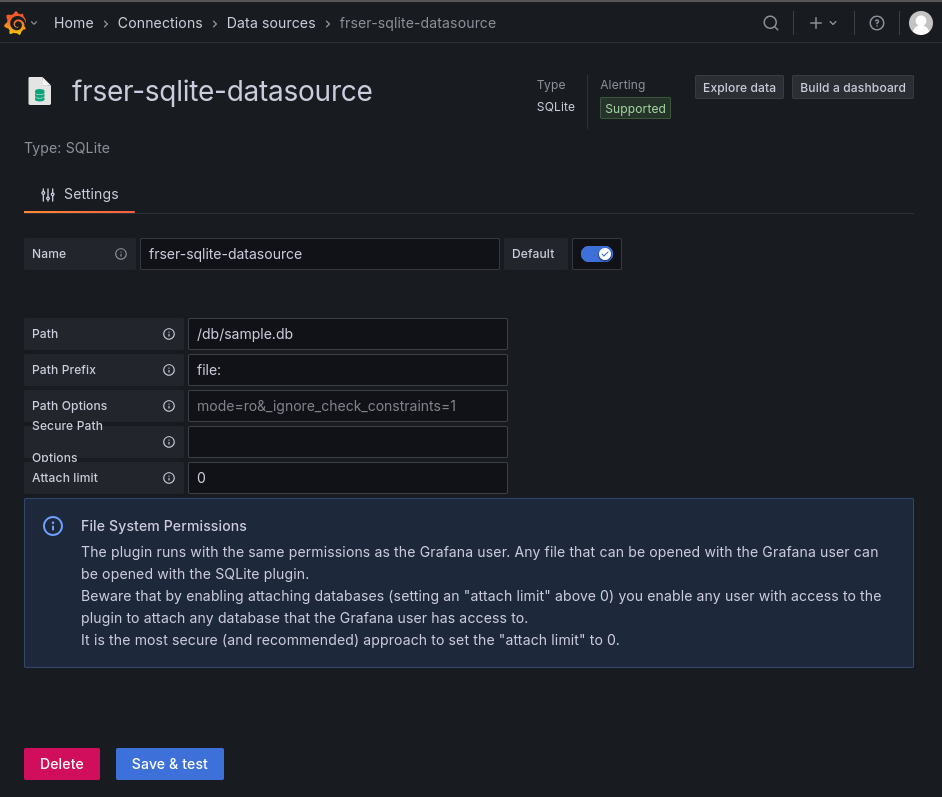
Task: Click the info icon beside Path Prefix
Action: click(169, 369)
